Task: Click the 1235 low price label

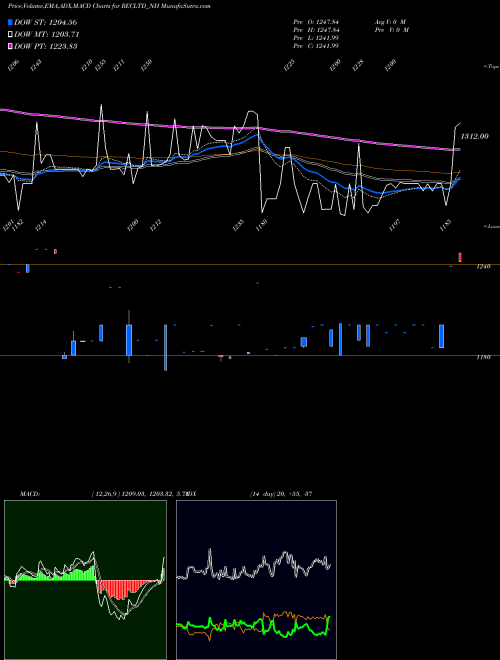Action: tap(238, 225)
